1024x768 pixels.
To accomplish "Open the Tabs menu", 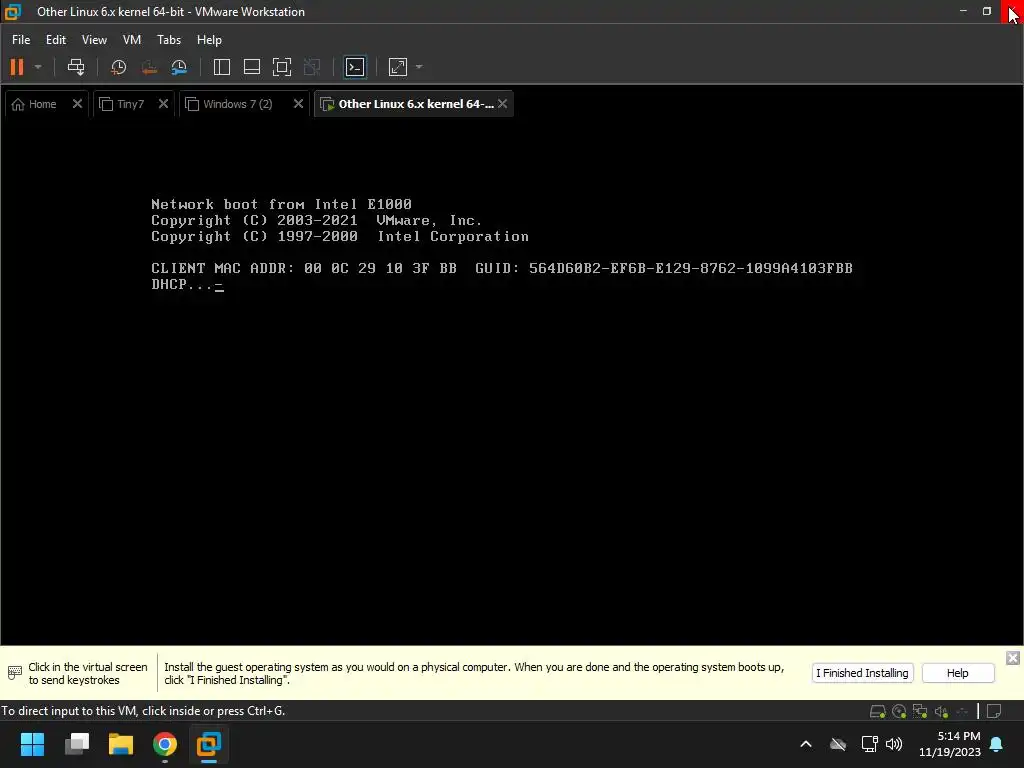I will [168, 40].
